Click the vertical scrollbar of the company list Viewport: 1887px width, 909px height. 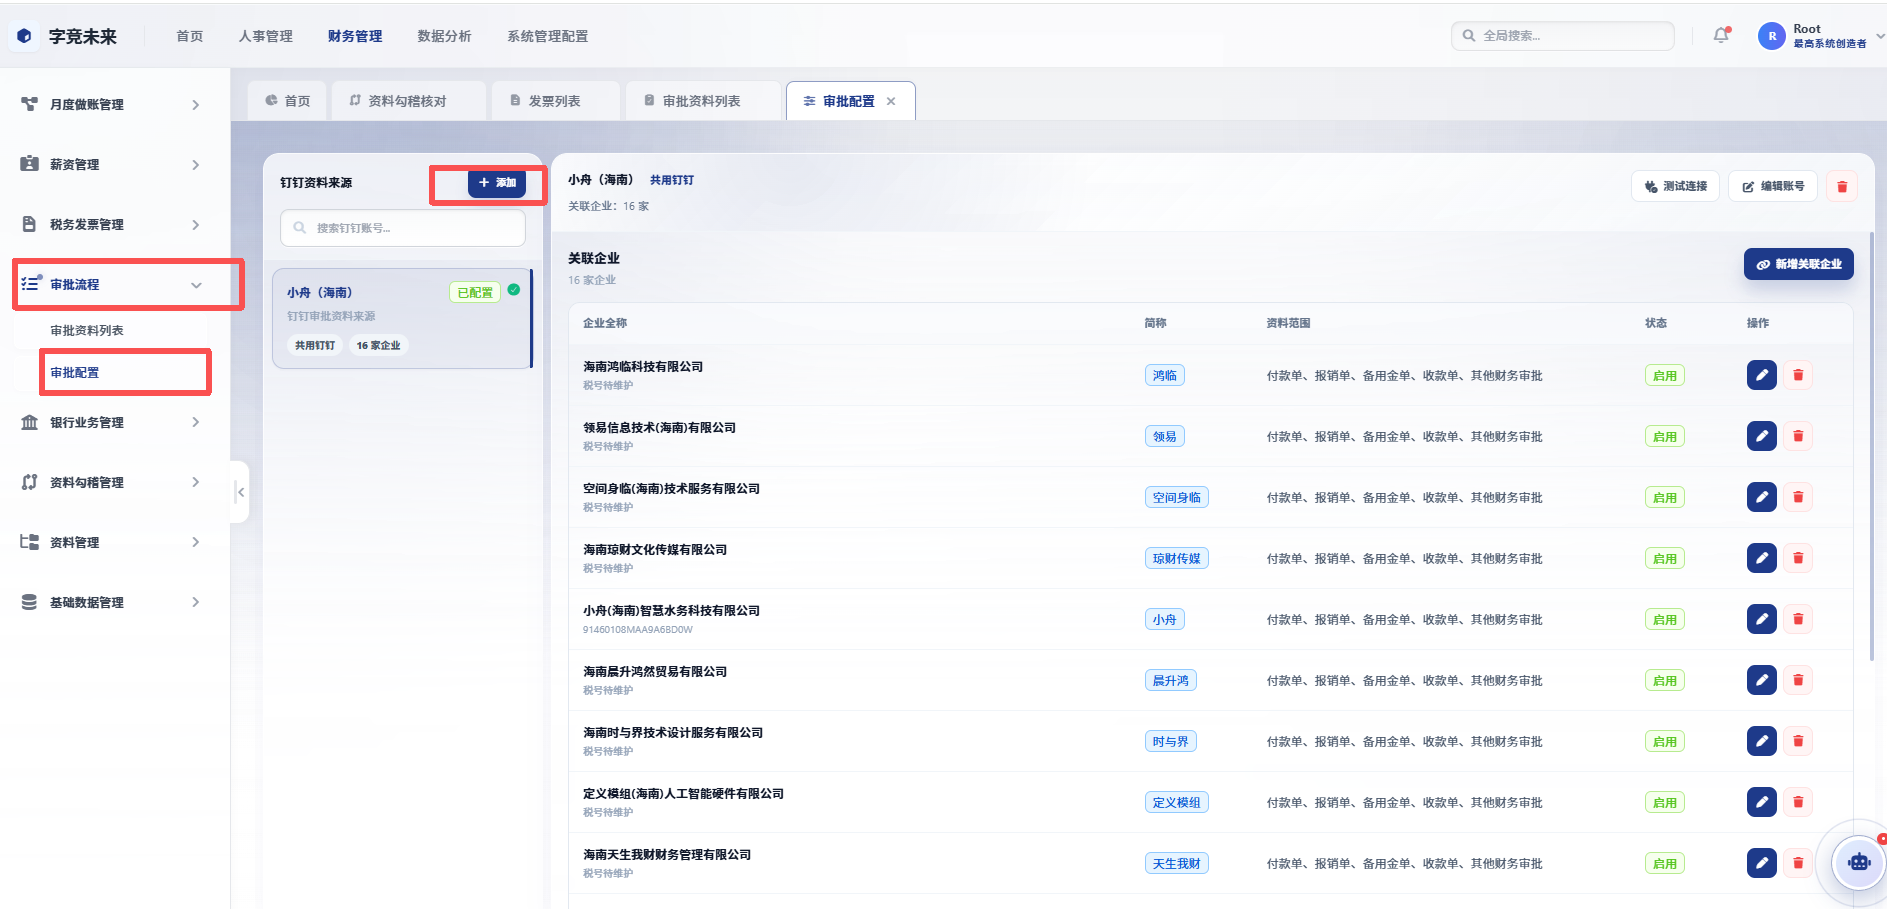pyautogui.click(x=1872, y=445)
